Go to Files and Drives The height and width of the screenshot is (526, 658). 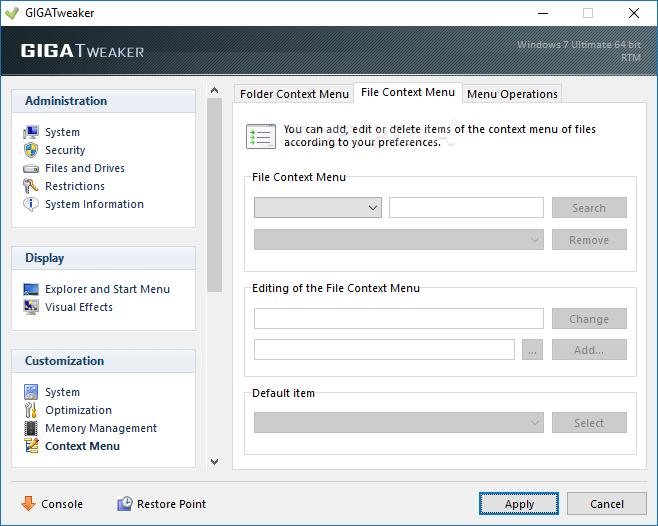(x=85, y=168)
